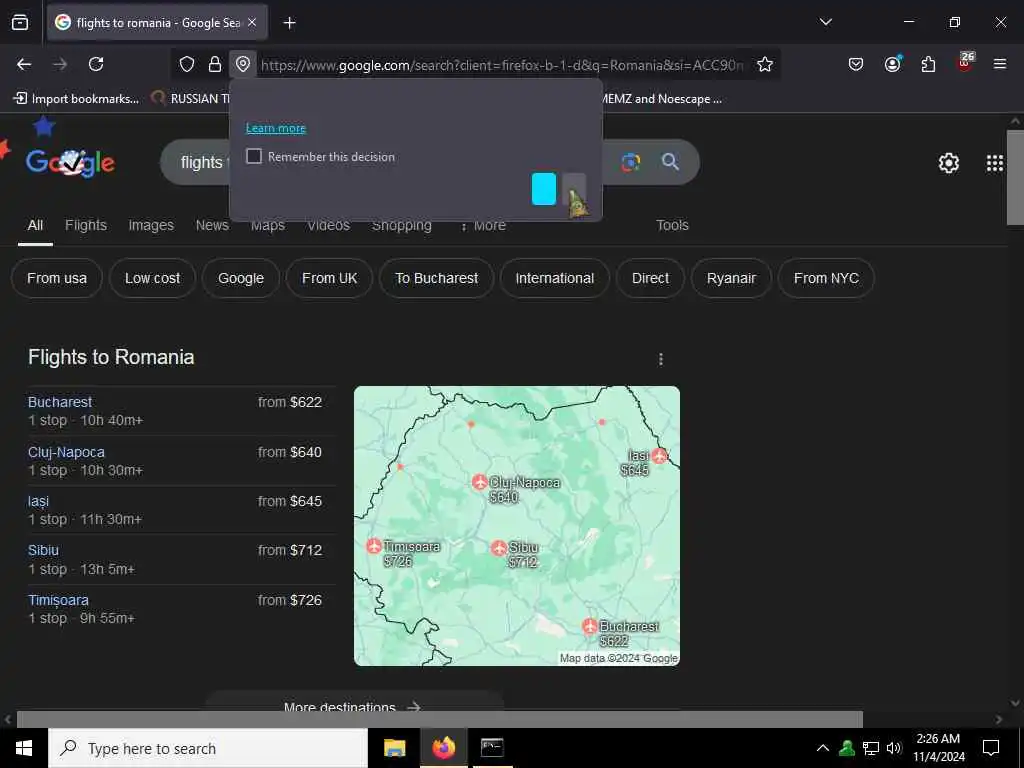Open uBlock extension icon showing 26
Image resolution: width=1024 pixels, height=768 pixels.
[x=965, y=63]
